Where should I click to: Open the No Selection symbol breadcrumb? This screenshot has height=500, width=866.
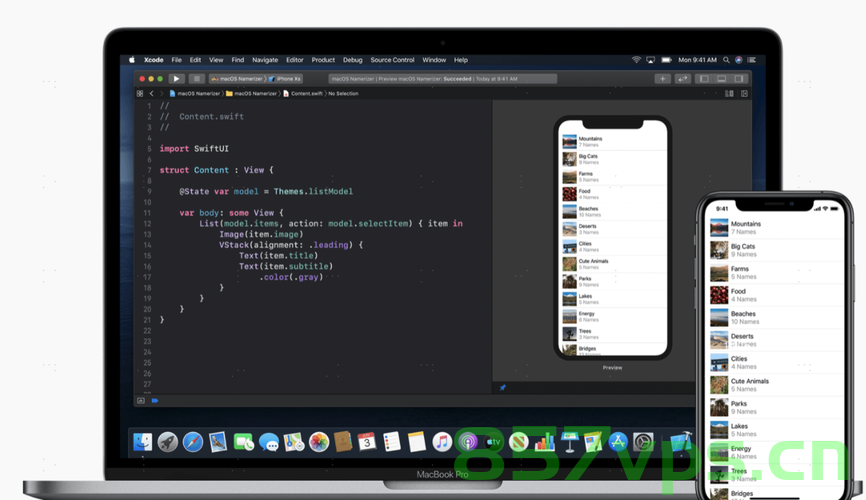[x=343, y=93]
